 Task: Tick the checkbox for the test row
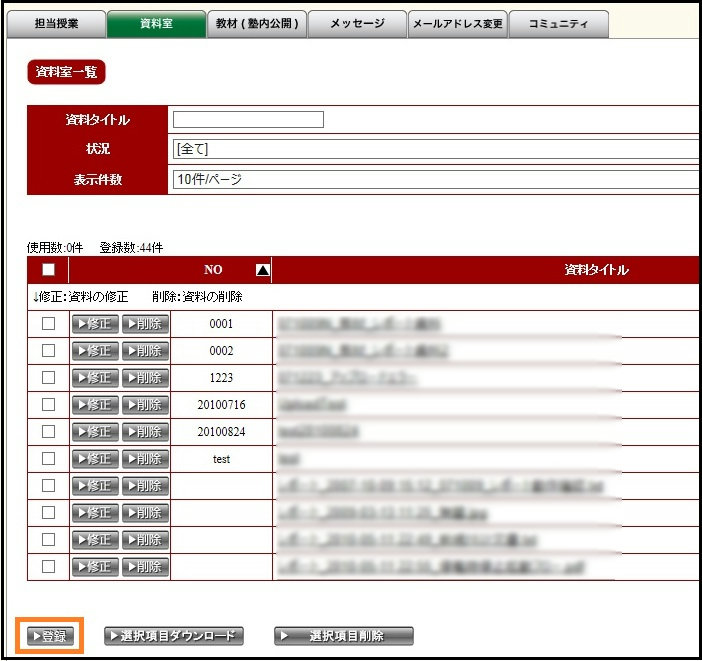[x=48, y=459]
